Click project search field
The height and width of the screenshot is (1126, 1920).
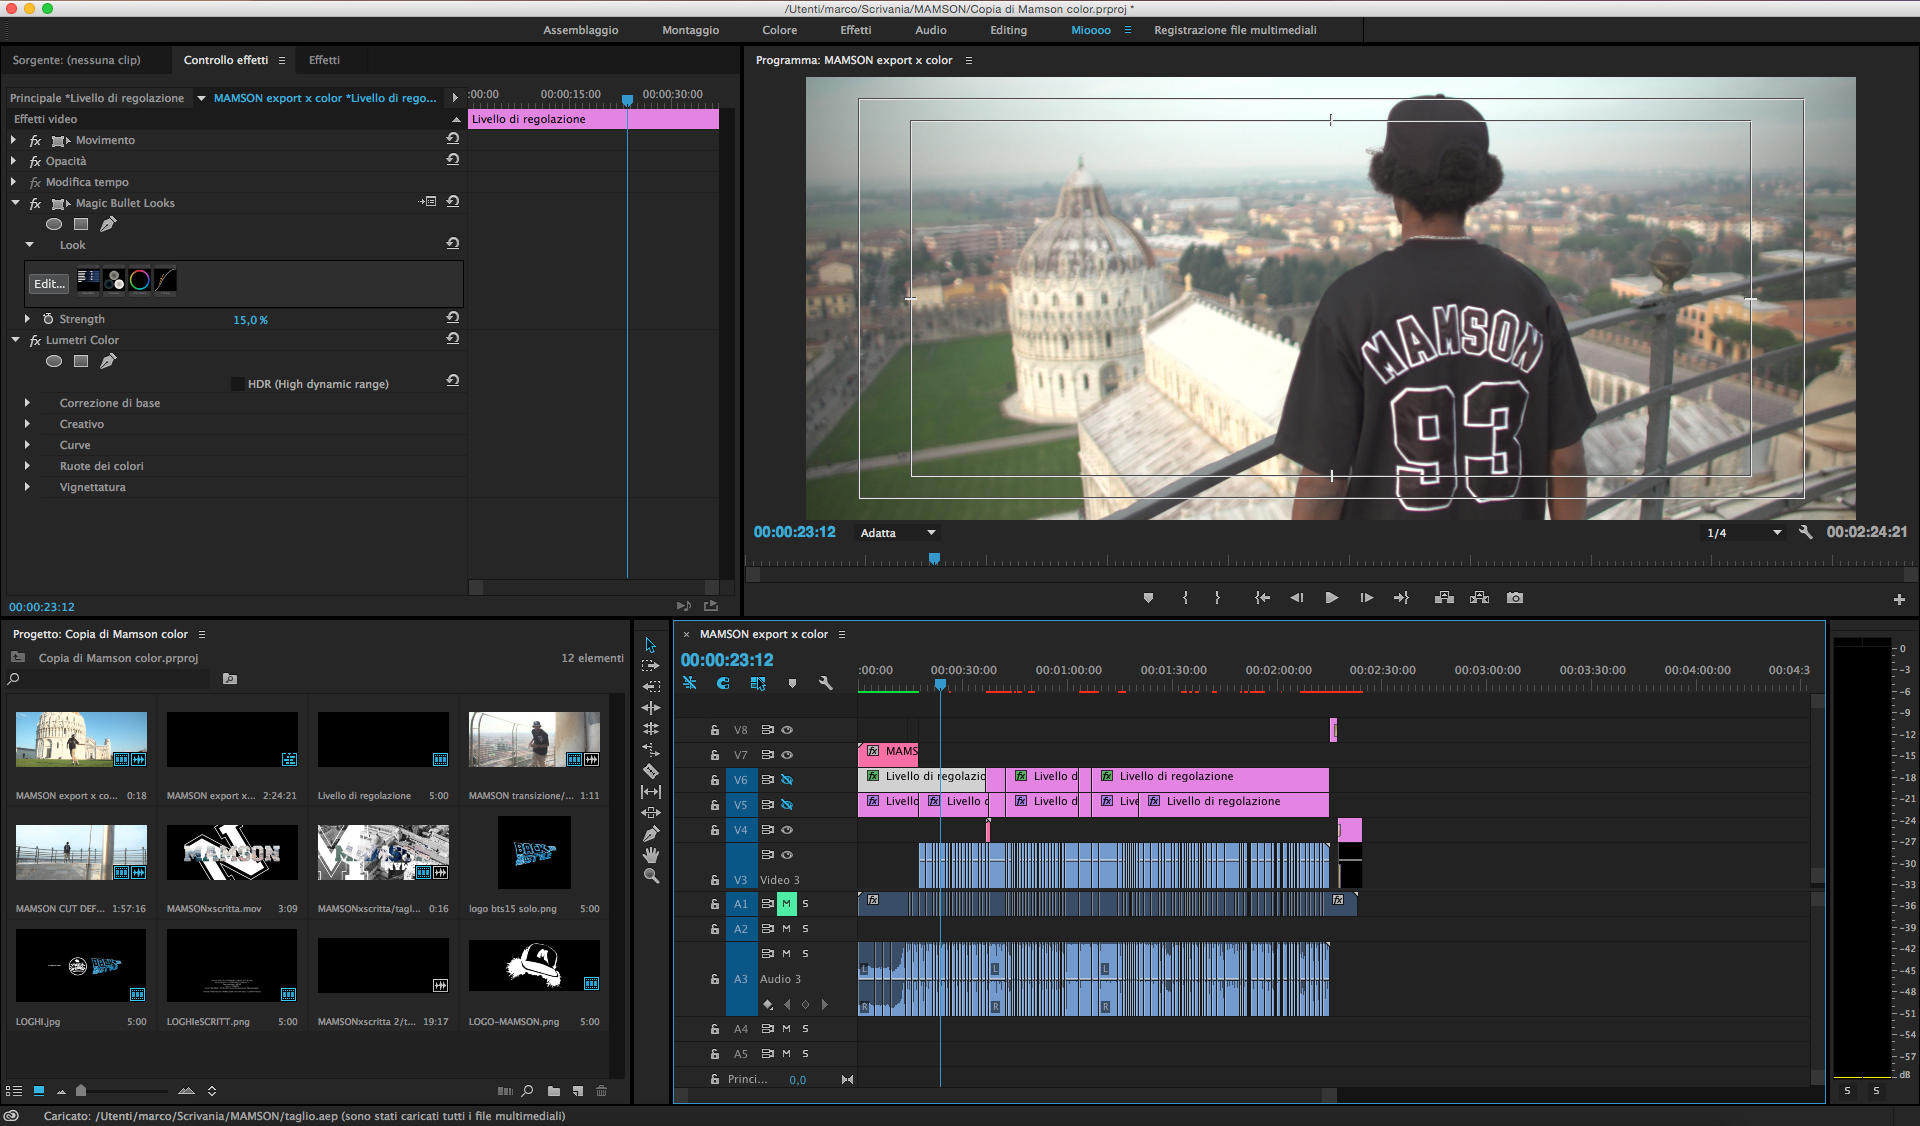(x=115, y=679)
